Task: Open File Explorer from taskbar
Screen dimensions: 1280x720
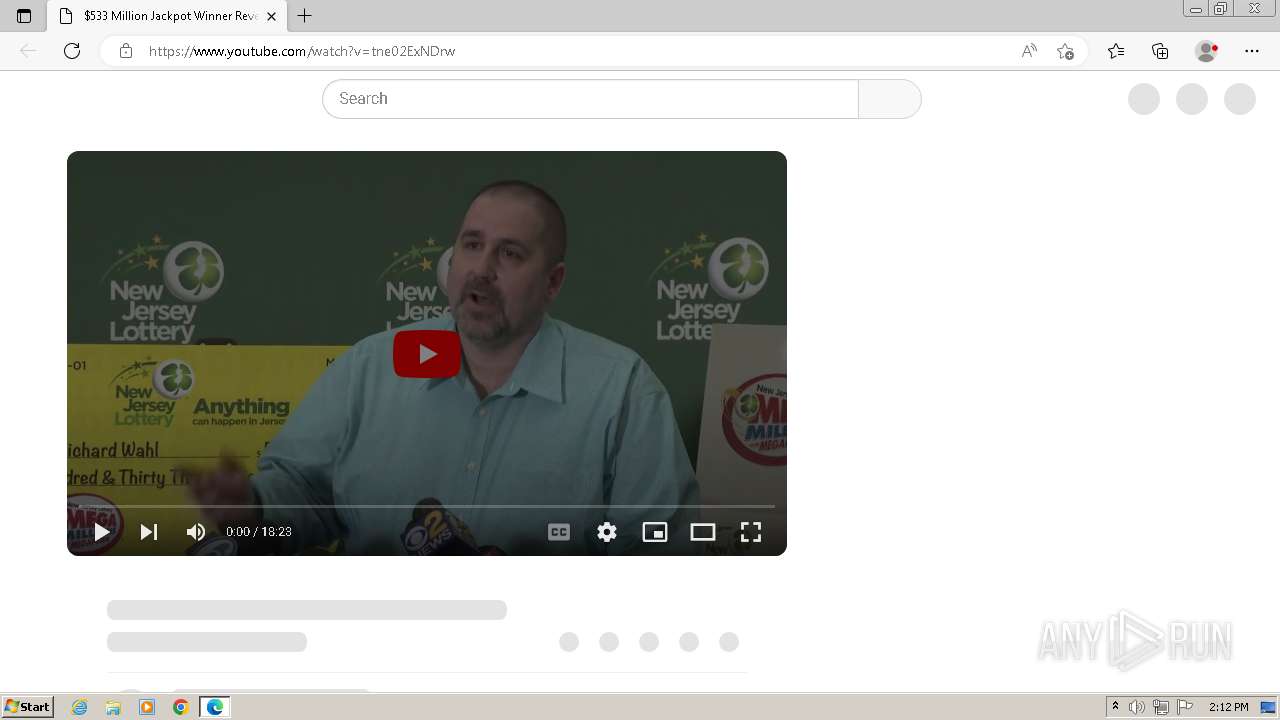Action: coord(113,707)
